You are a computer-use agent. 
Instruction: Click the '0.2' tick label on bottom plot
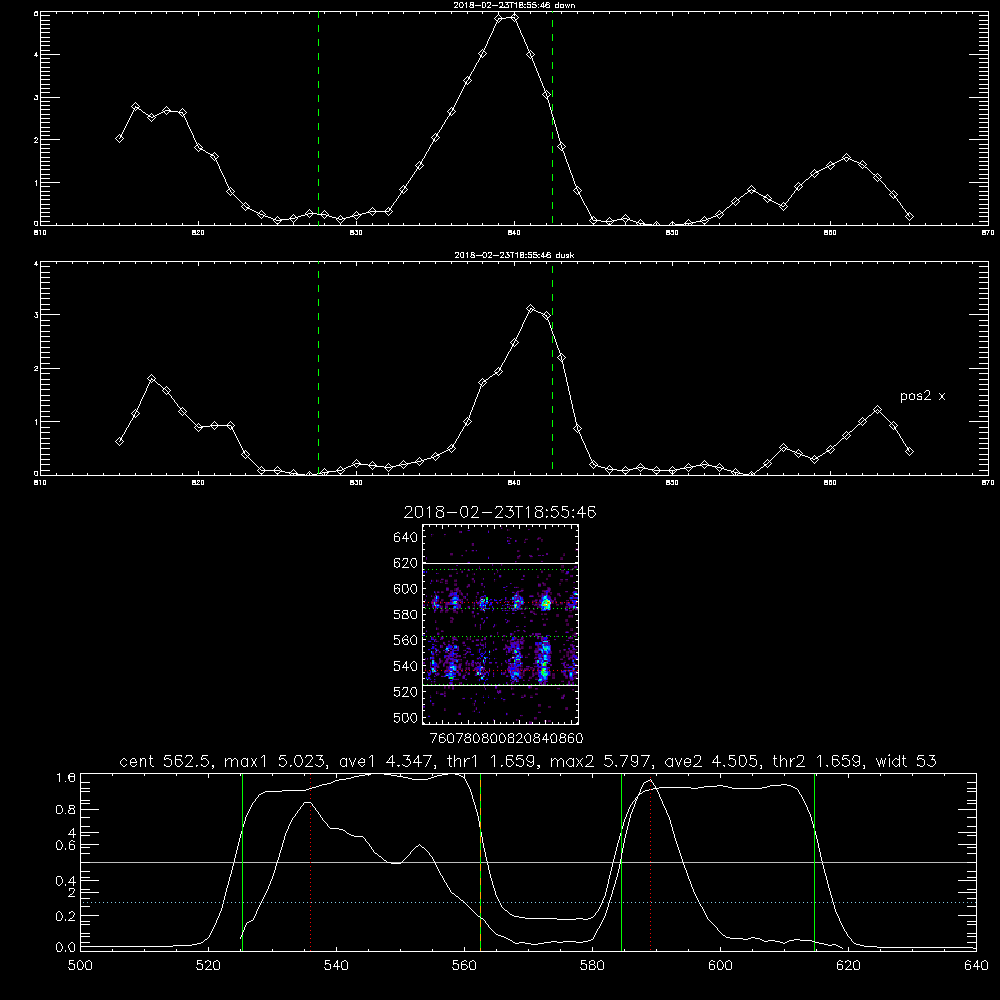click(x=66, y=916)
